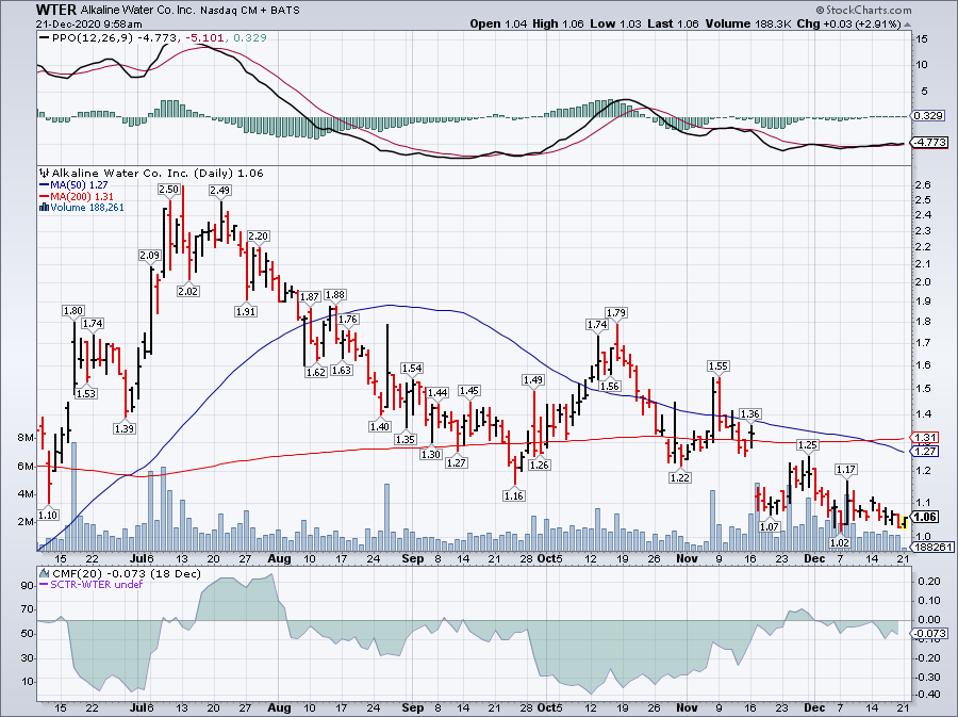The height and width of the screenshot is (717, 958).
Task: Click the SCTR-WTER undef legend
Action: 90,584
